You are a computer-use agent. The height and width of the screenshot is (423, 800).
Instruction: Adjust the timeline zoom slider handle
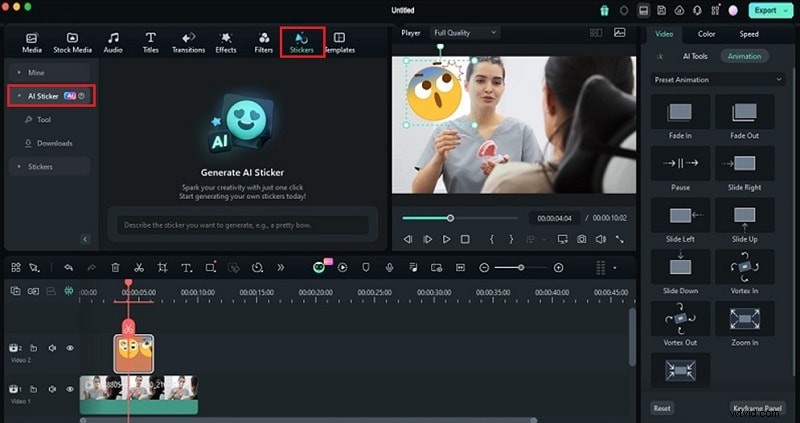[x=521, y=267]
